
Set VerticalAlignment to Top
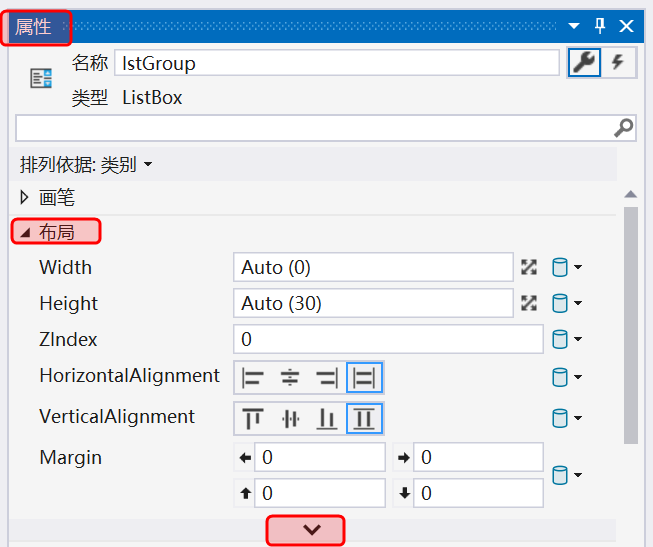tap(253, 418)
